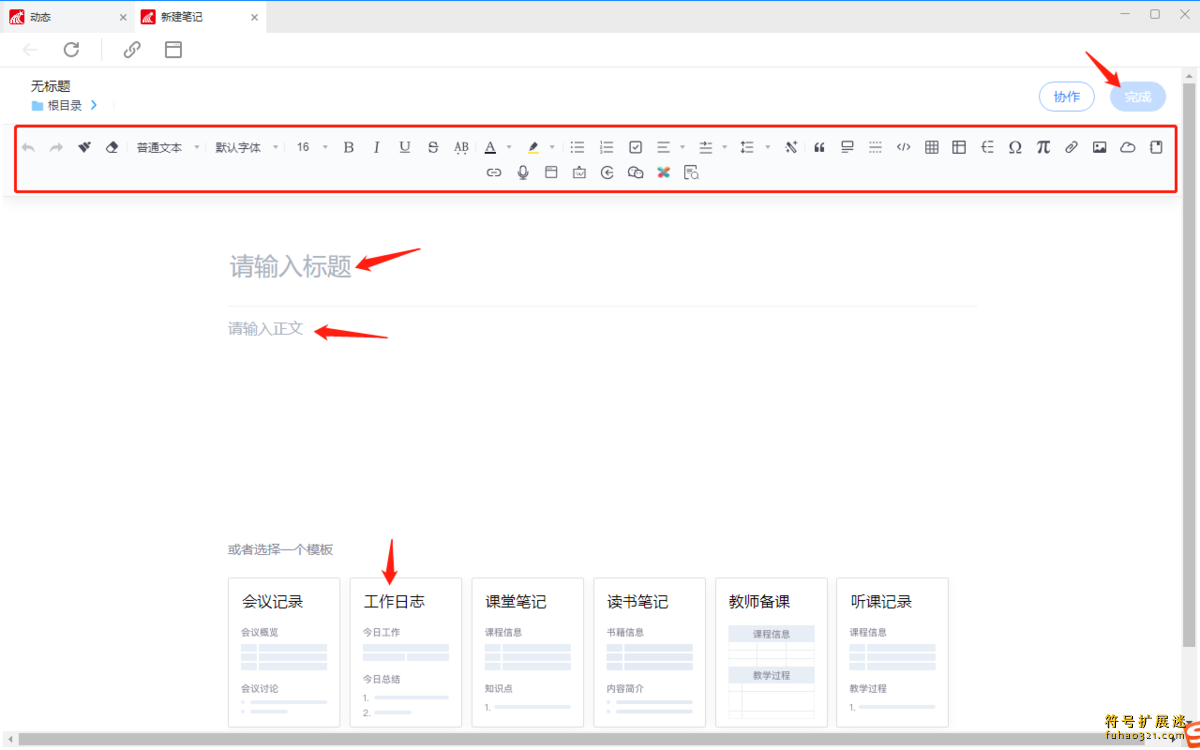The width and height of the screenshot is (1200, 750).
Task: Refresh with the reload icon
Action: [x=71, y=49]
